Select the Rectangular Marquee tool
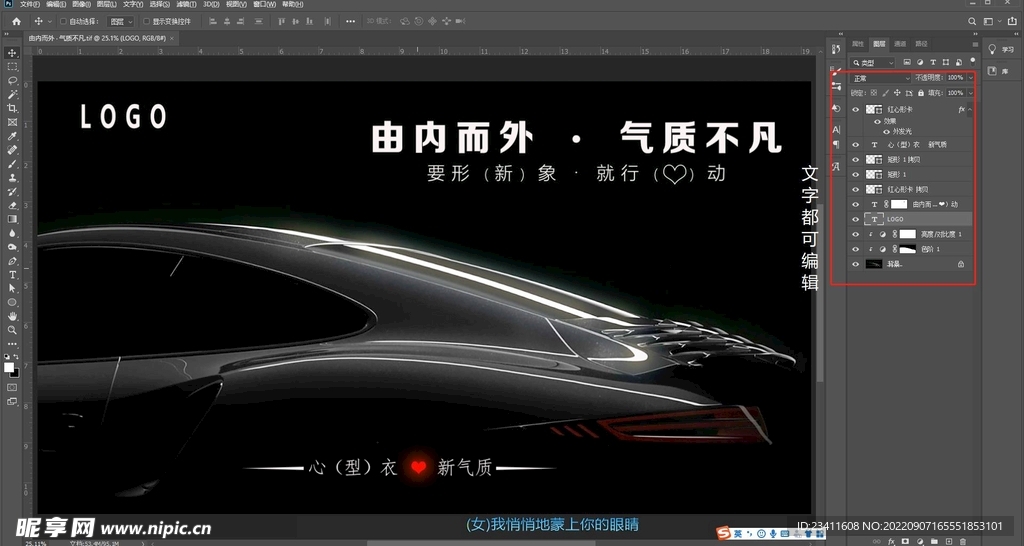 [12, 67]
